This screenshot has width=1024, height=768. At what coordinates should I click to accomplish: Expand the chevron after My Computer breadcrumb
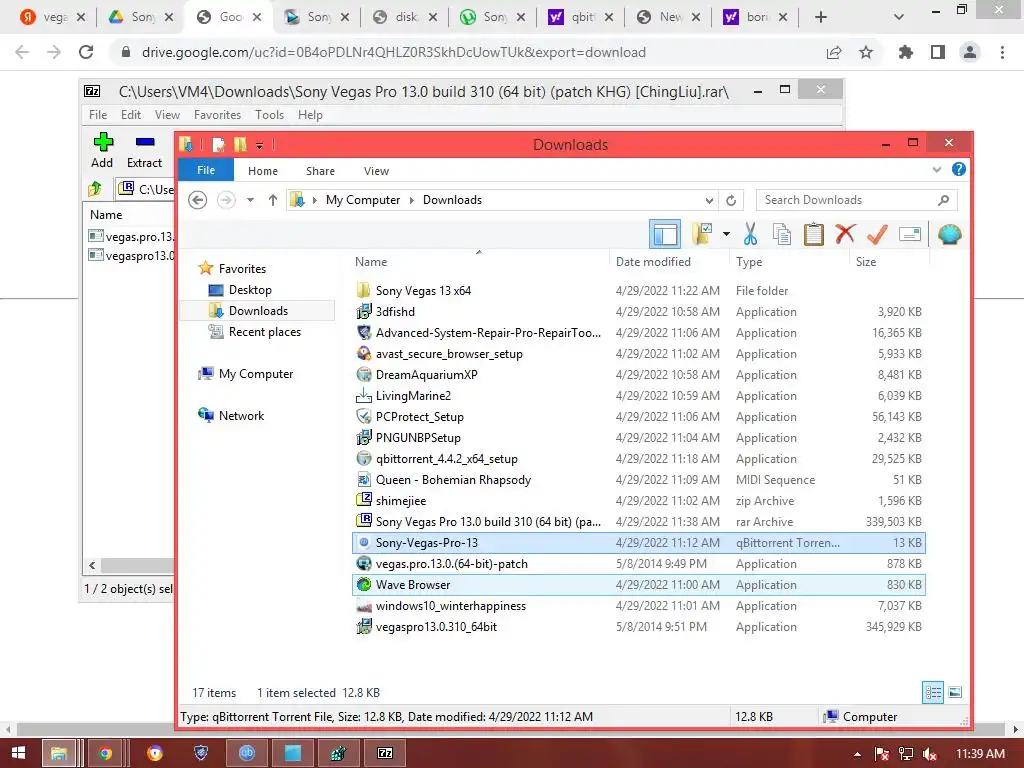[411, 200]
